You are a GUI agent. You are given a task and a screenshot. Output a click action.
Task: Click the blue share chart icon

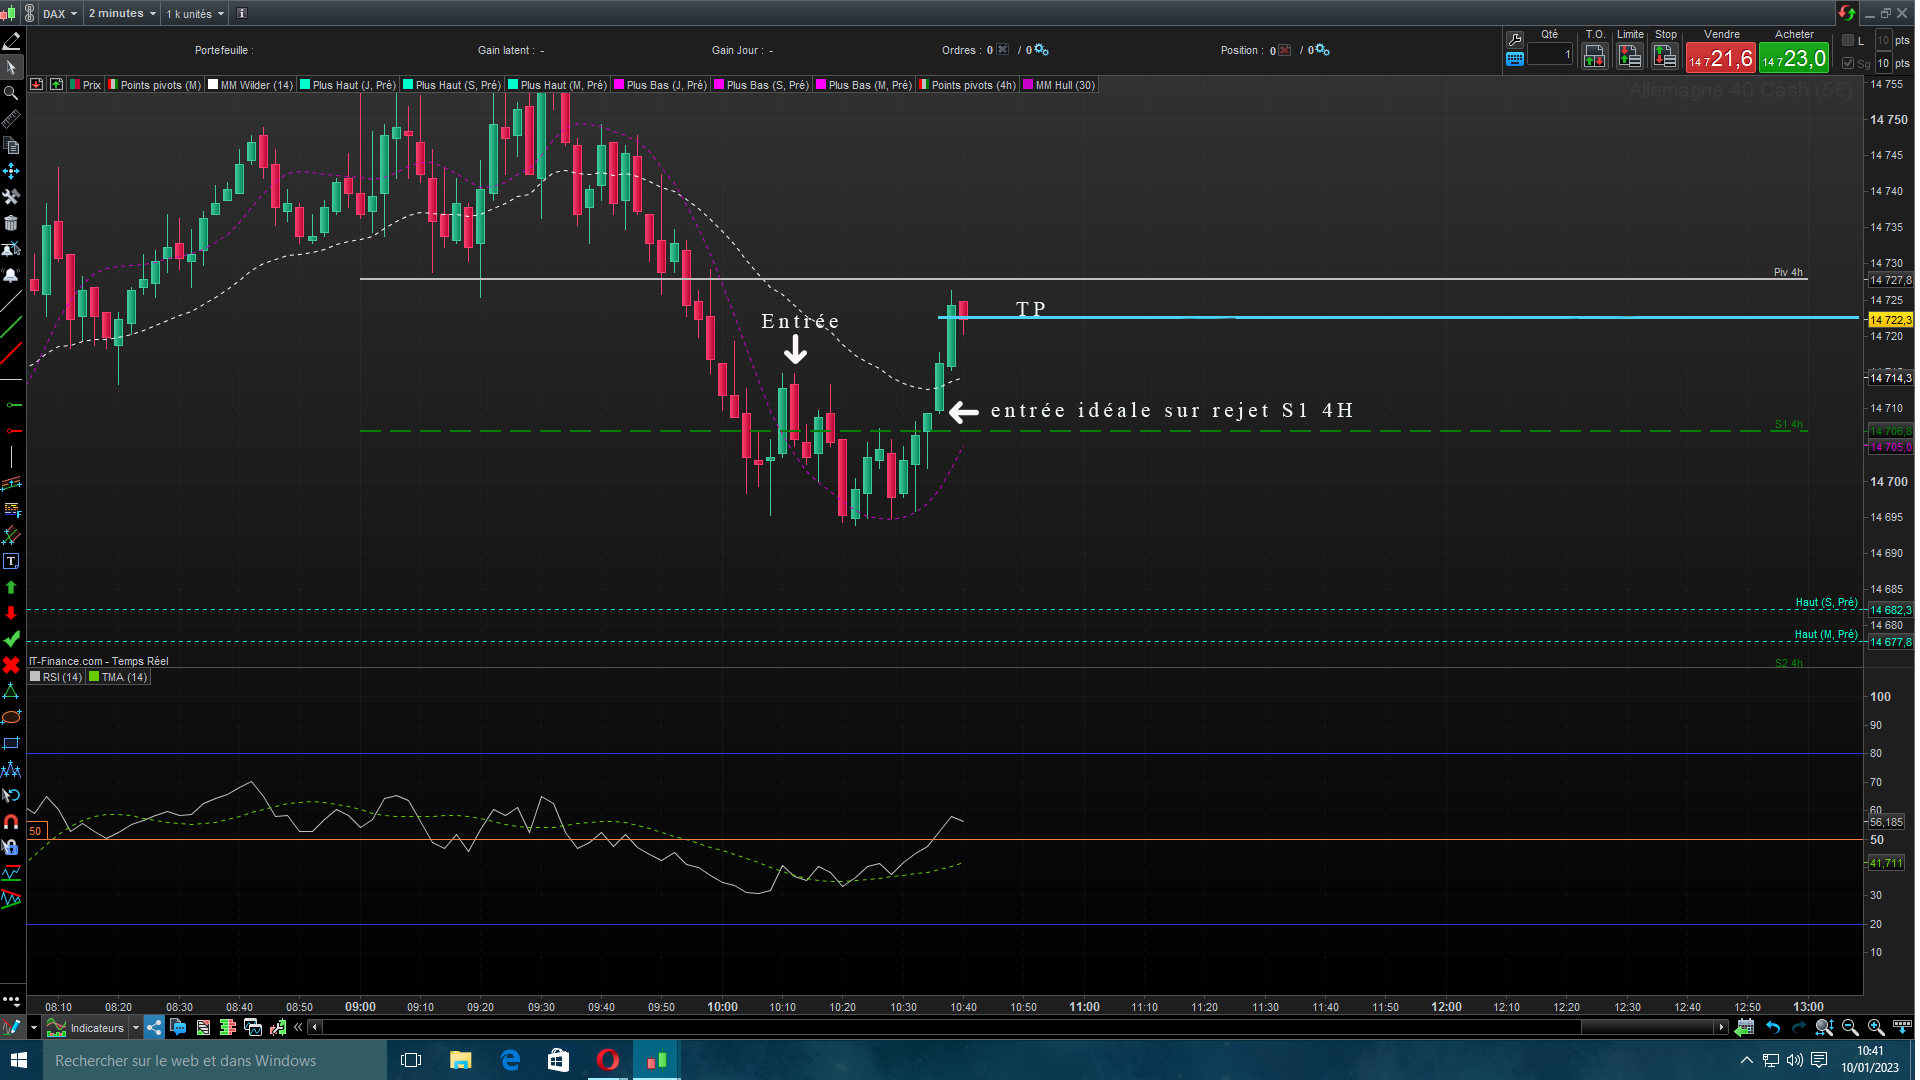pos(154,1027)
